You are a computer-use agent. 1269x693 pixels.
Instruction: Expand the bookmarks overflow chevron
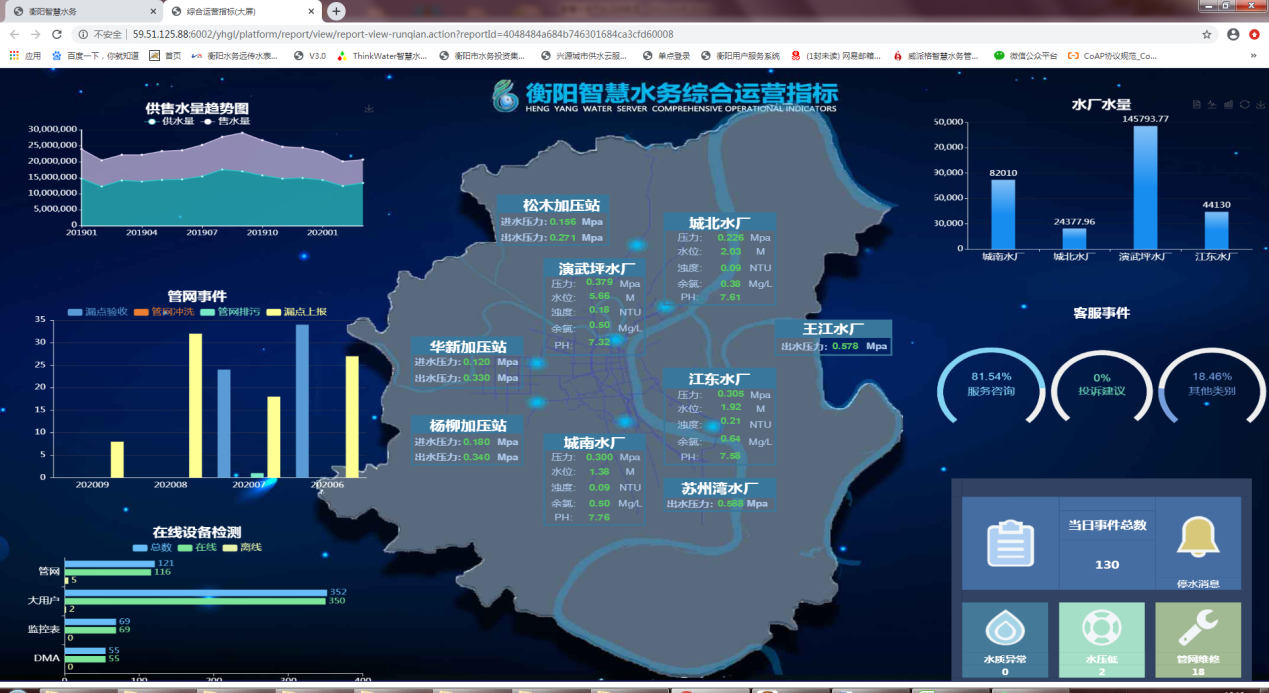pyautogui.click(x=1253, y=56)
